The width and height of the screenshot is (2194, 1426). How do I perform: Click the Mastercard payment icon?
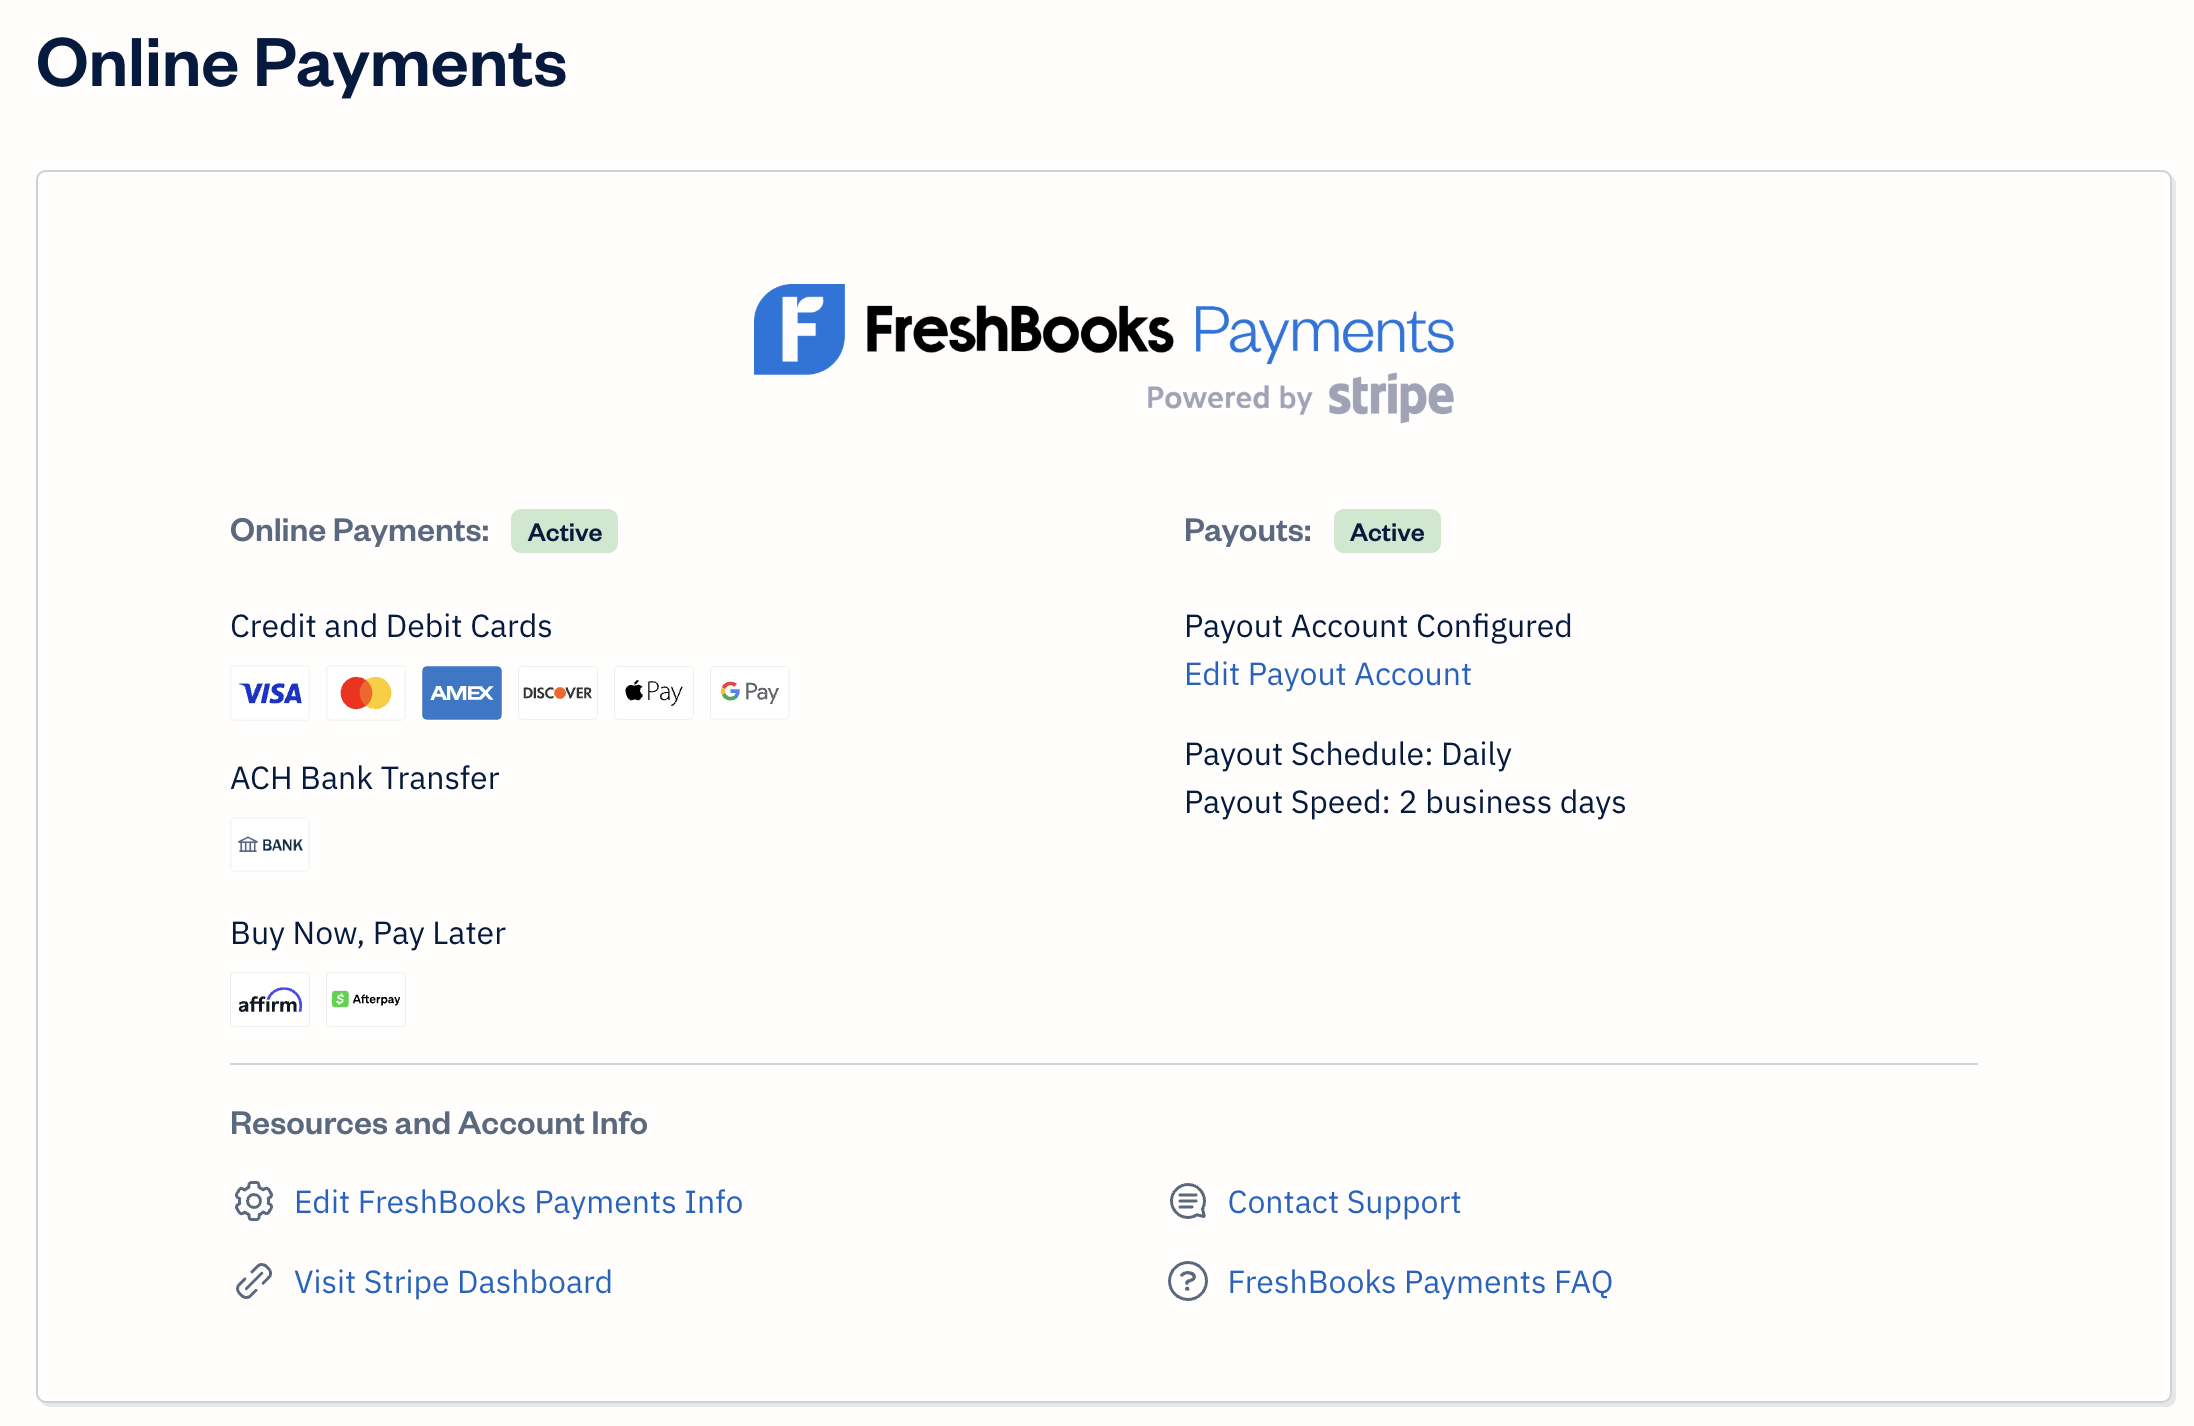click(x=365, y=692)
